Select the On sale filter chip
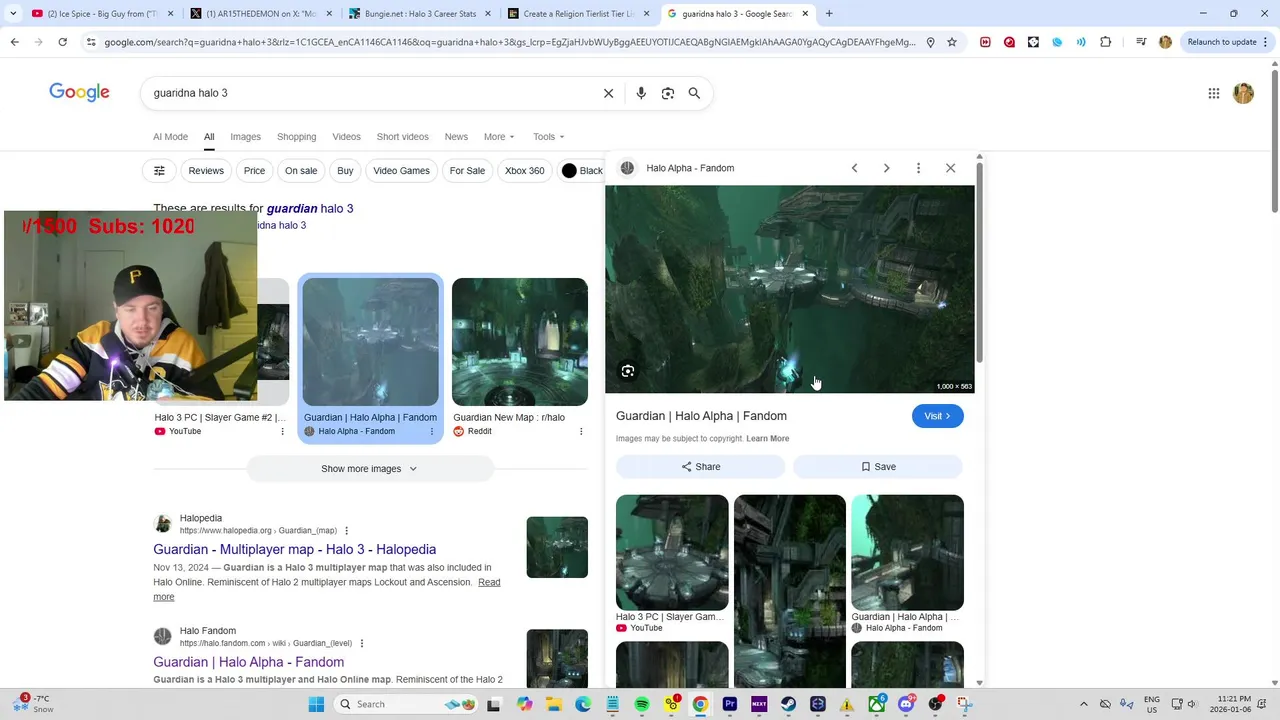Viewport: 1280px width, 720px height. [x=301, y=171]
